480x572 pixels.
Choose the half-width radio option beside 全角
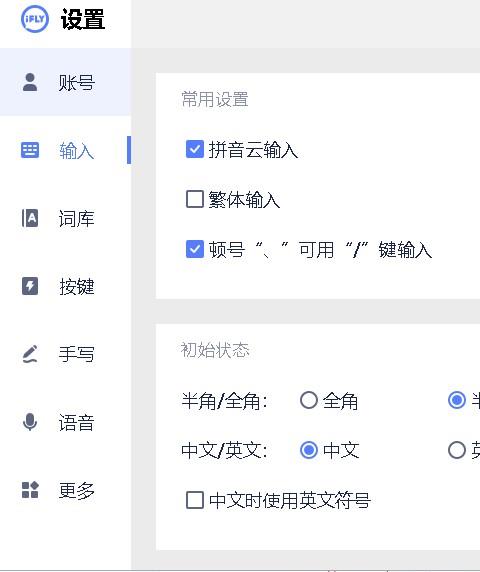(457, 400)
